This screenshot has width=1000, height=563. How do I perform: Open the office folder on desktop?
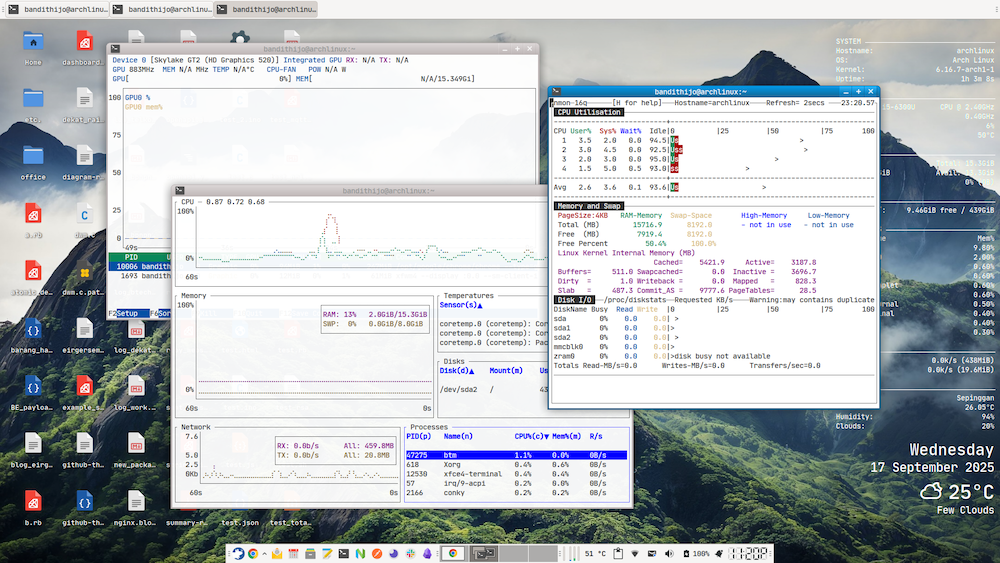(33, 157)
